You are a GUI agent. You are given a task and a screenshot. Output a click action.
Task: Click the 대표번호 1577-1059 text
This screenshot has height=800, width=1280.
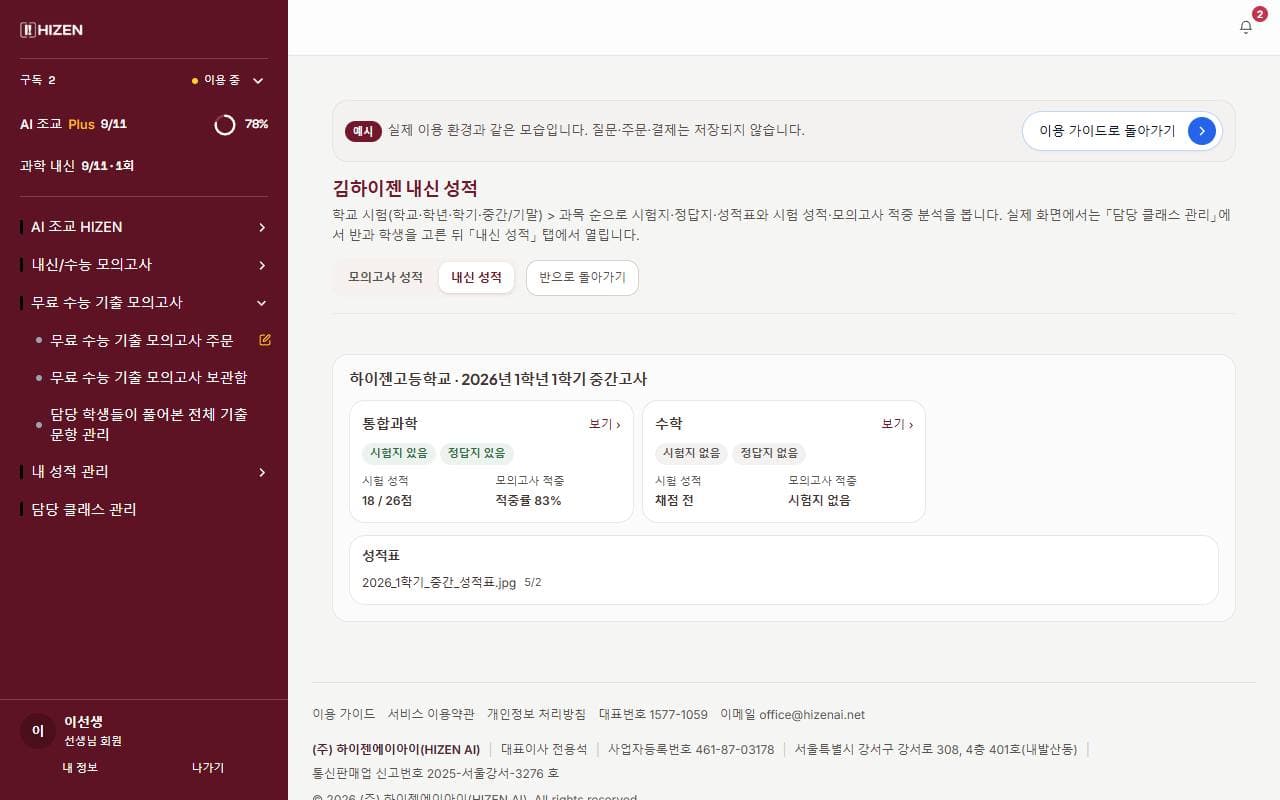pyautogui.click(x=653, y=714)
